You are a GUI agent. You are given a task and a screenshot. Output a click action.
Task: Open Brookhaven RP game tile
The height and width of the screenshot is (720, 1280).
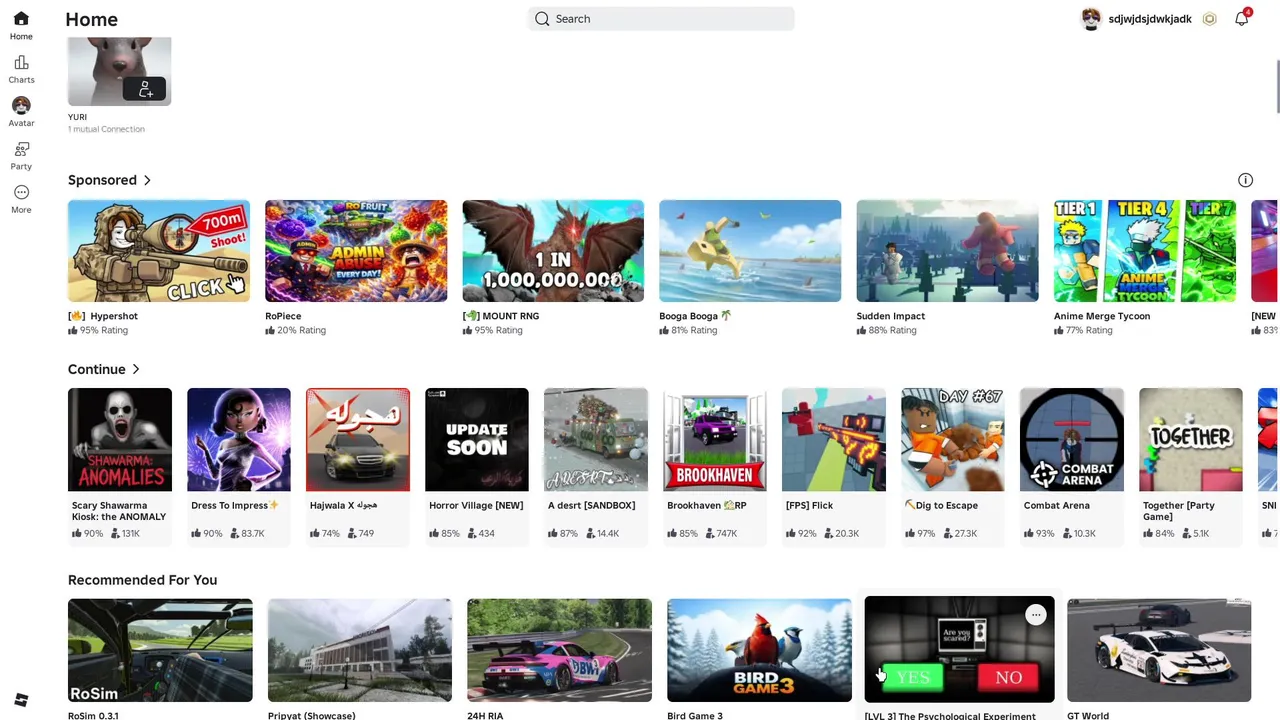(715, 466)
